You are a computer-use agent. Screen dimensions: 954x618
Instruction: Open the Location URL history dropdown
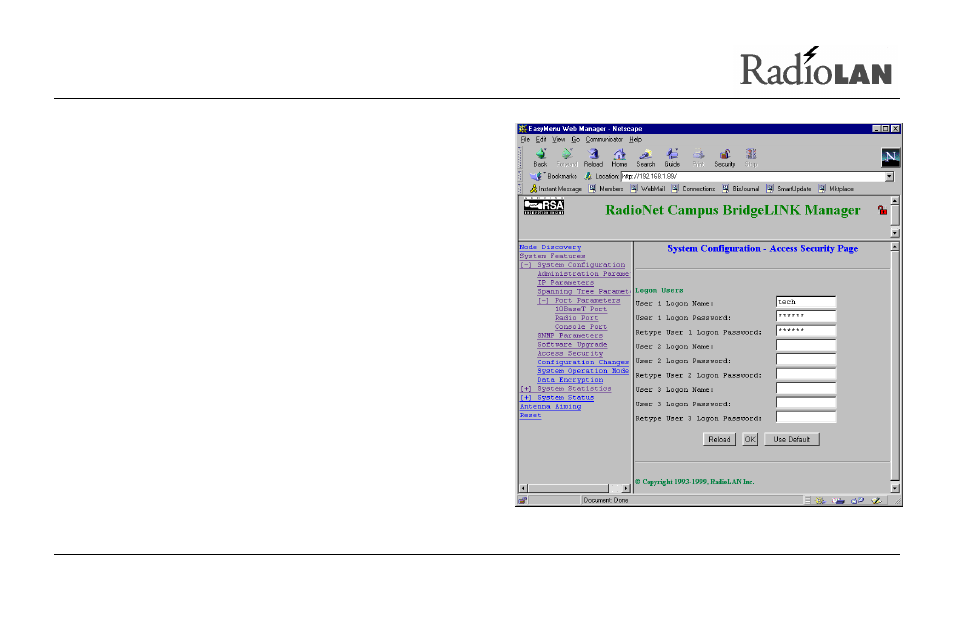pyautogui.click(x=889, y=176)
